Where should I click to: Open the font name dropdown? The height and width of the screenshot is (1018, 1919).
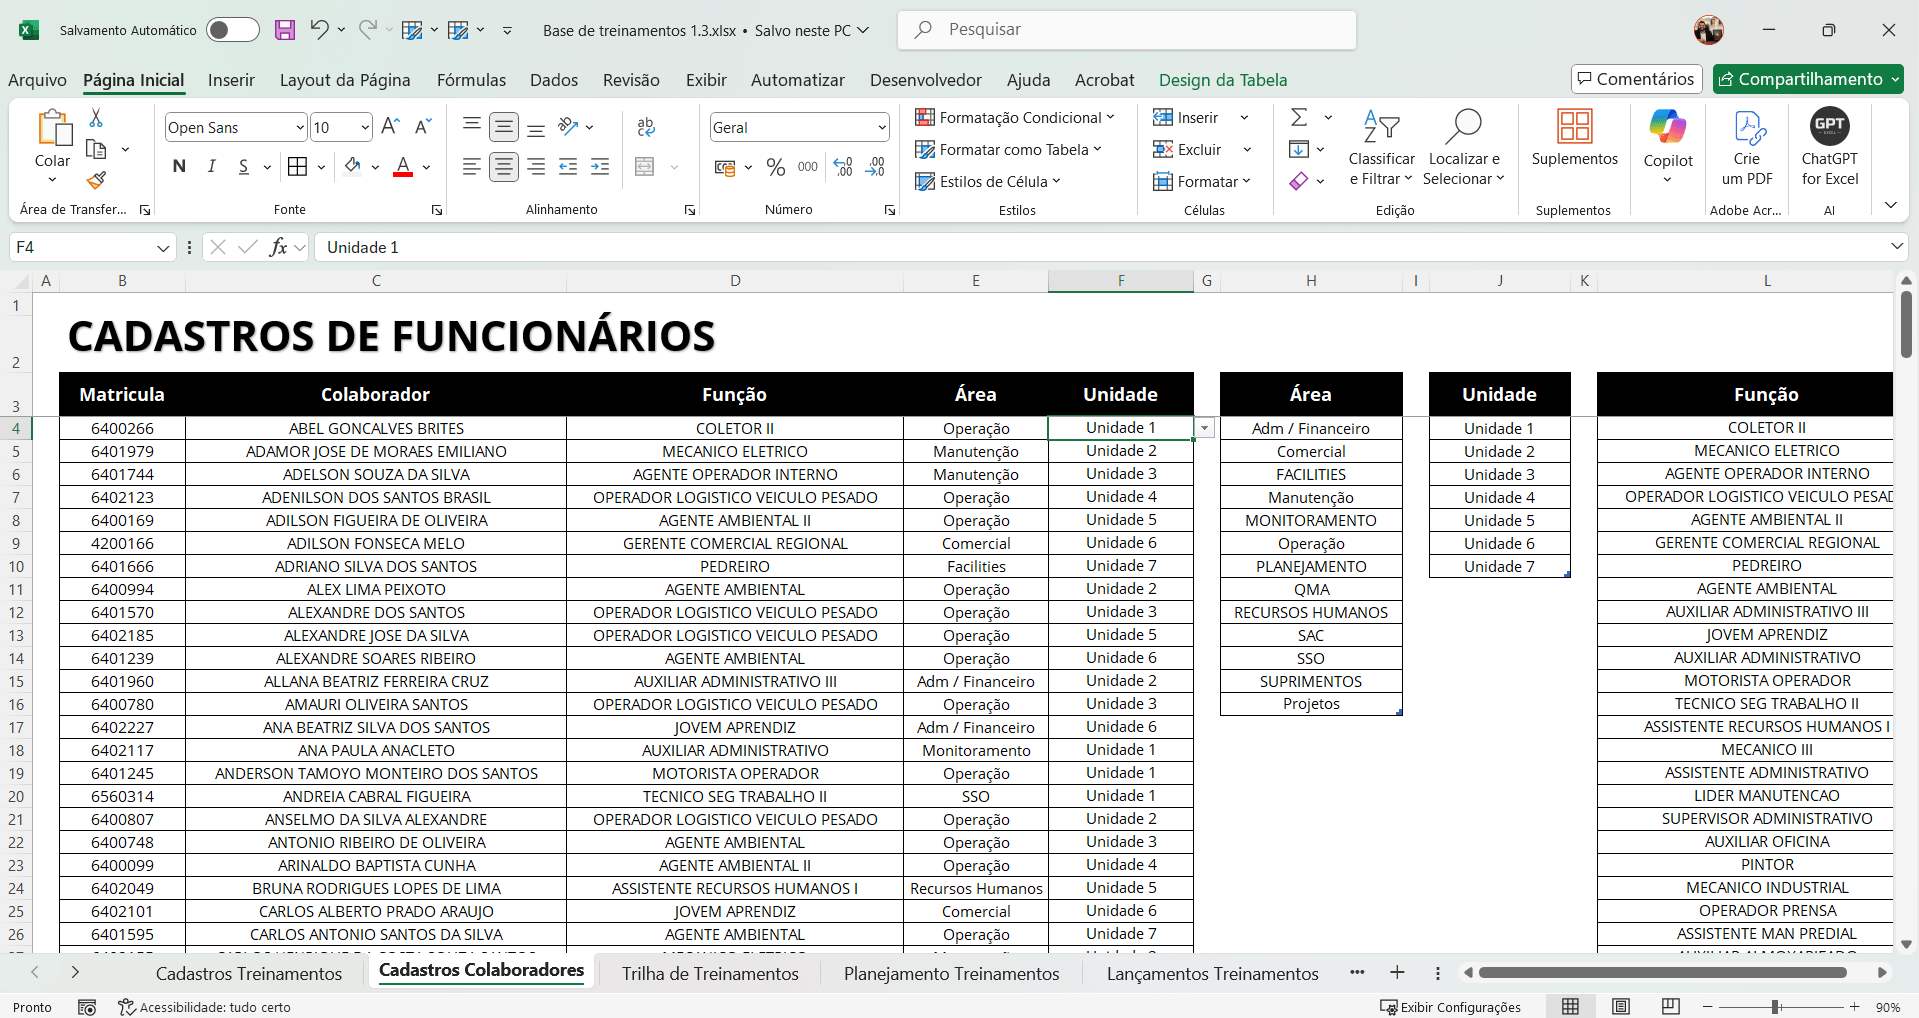(x=299, y=128)
